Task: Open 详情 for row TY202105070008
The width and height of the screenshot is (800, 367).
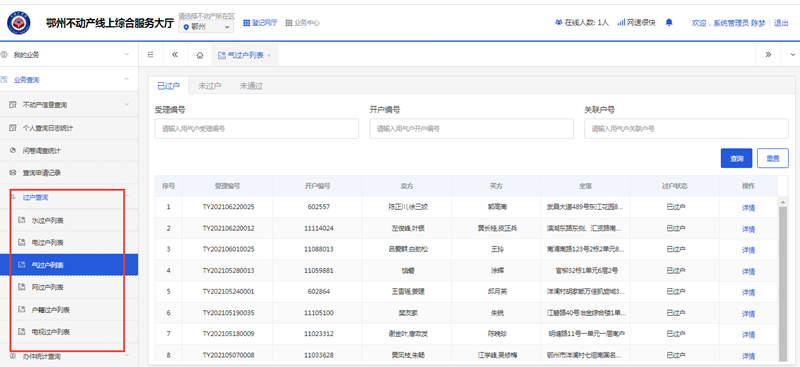Action: [748, 356]
